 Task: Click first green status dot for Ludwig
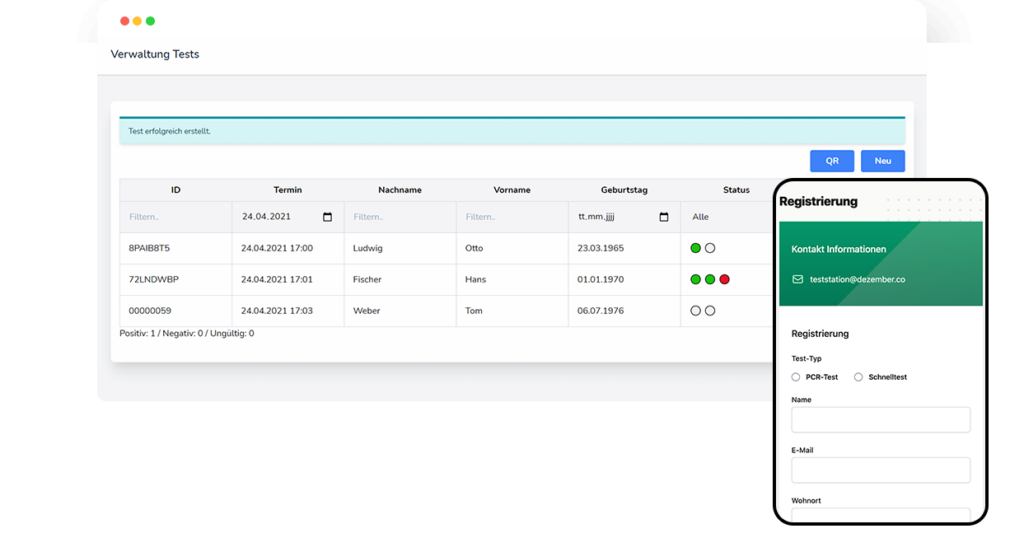(696, 248)
